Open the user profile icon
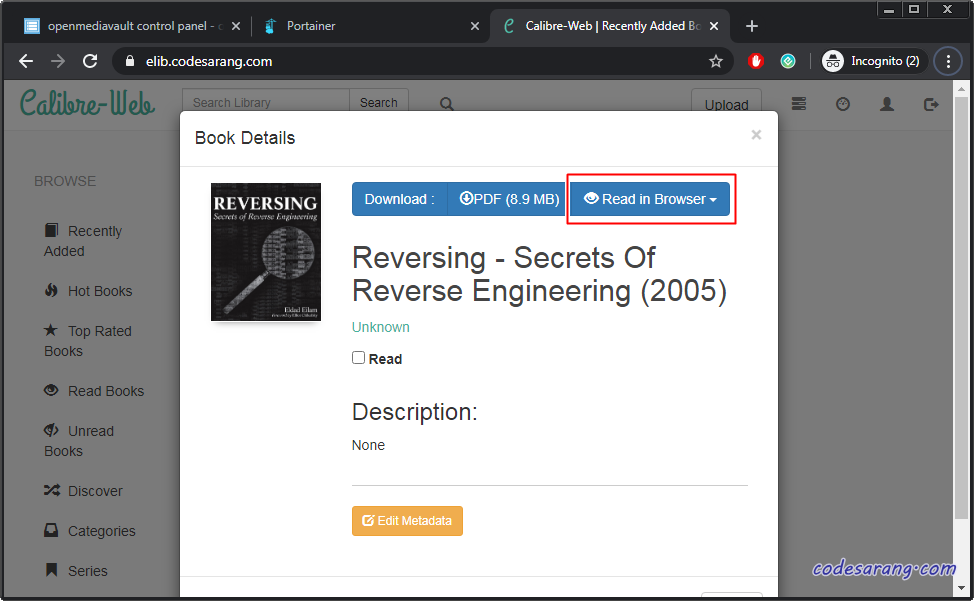This screenshot has width=974, height=601. pos(887,104)
